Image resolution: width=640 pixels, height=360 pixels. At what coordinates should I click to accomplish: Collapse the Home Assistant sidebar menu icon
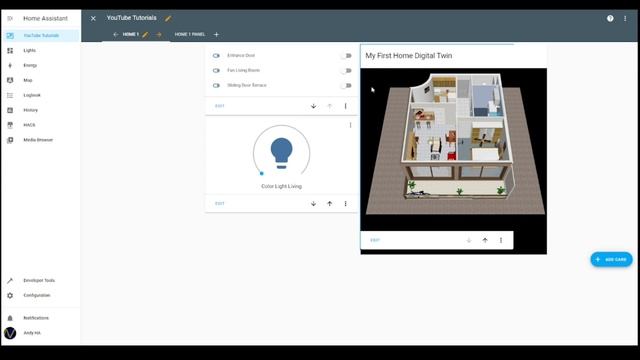pos(10,18)
